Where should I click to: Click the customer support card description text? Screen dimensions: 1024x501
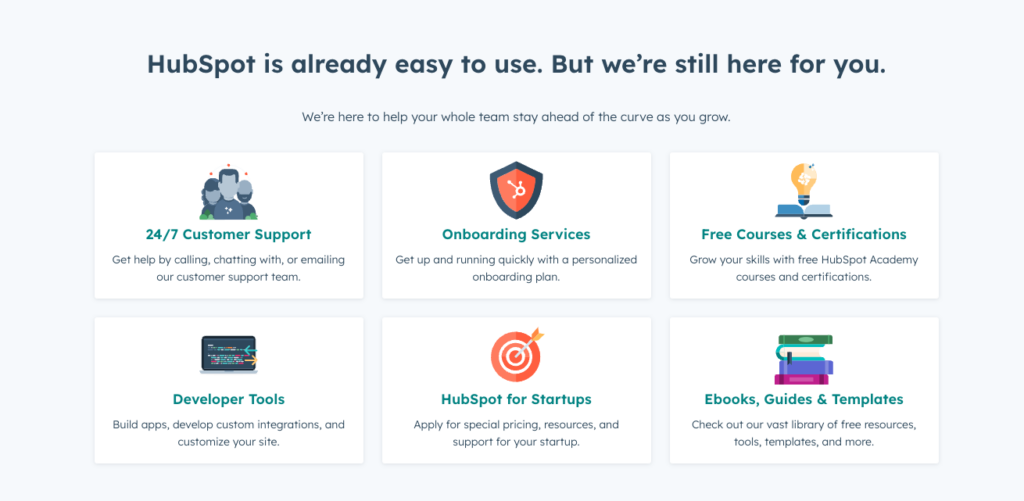tap(229, 268)
